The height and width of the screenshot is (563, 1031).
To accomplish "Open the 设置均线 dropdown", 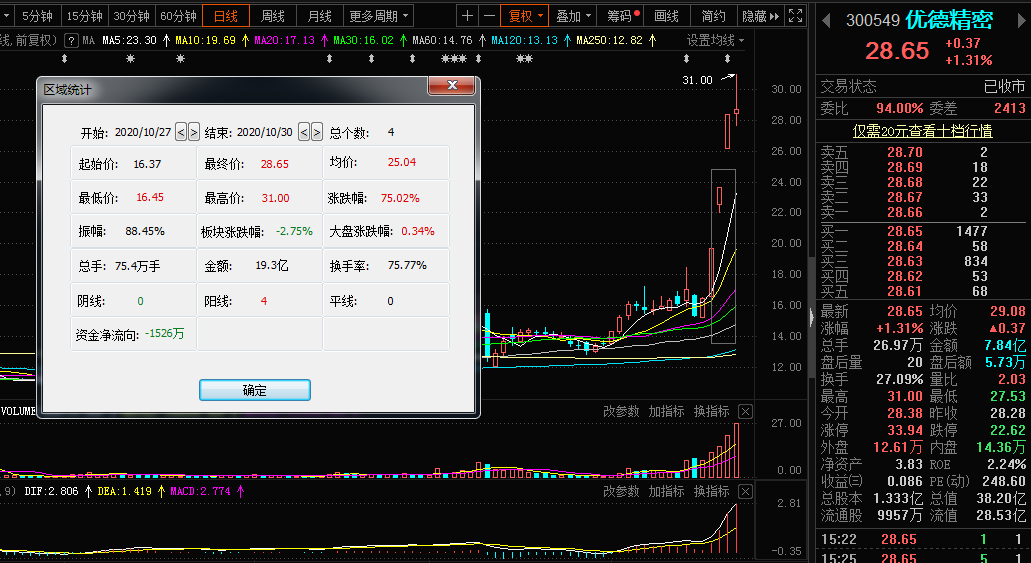I will (x=715, y=41).
